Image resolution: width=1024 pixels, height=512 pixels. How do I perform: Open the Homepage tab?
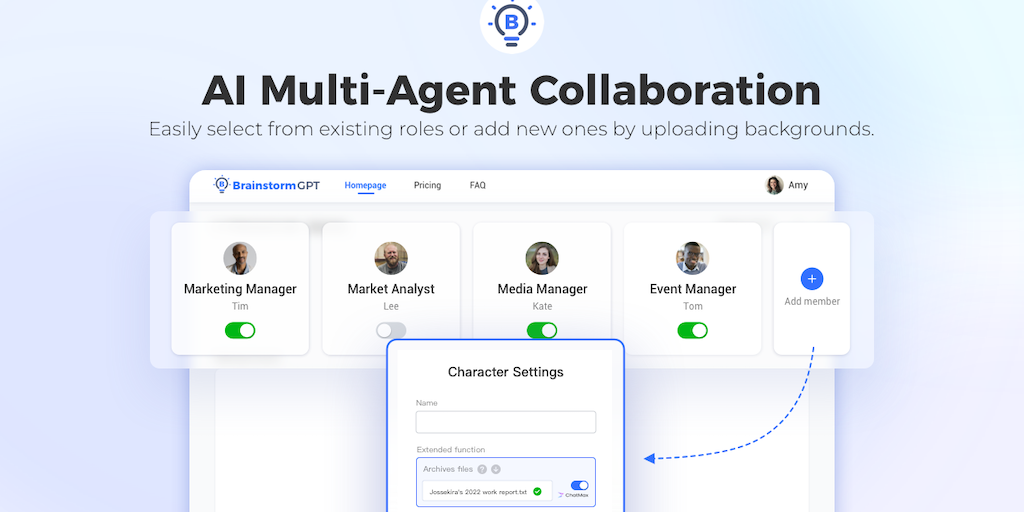point(365,185)
